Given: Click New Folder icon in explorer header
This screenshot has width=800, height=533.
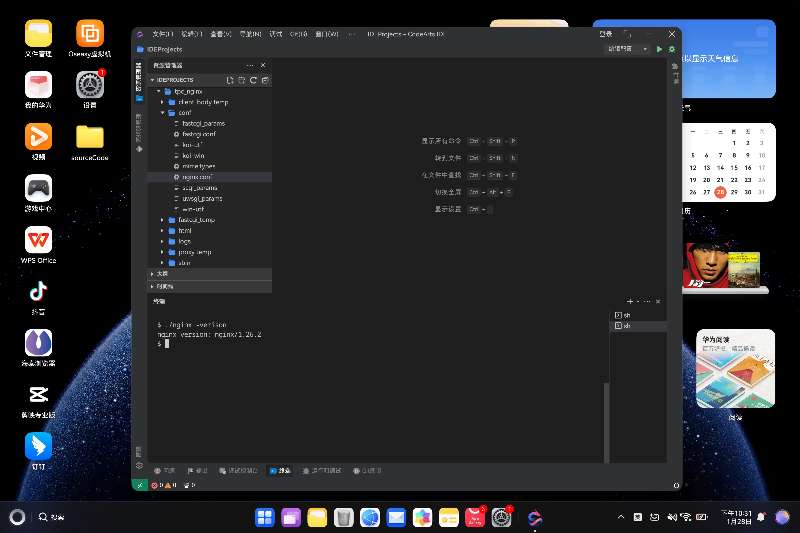Looking at the screenshot, I should tap(242, 80).
